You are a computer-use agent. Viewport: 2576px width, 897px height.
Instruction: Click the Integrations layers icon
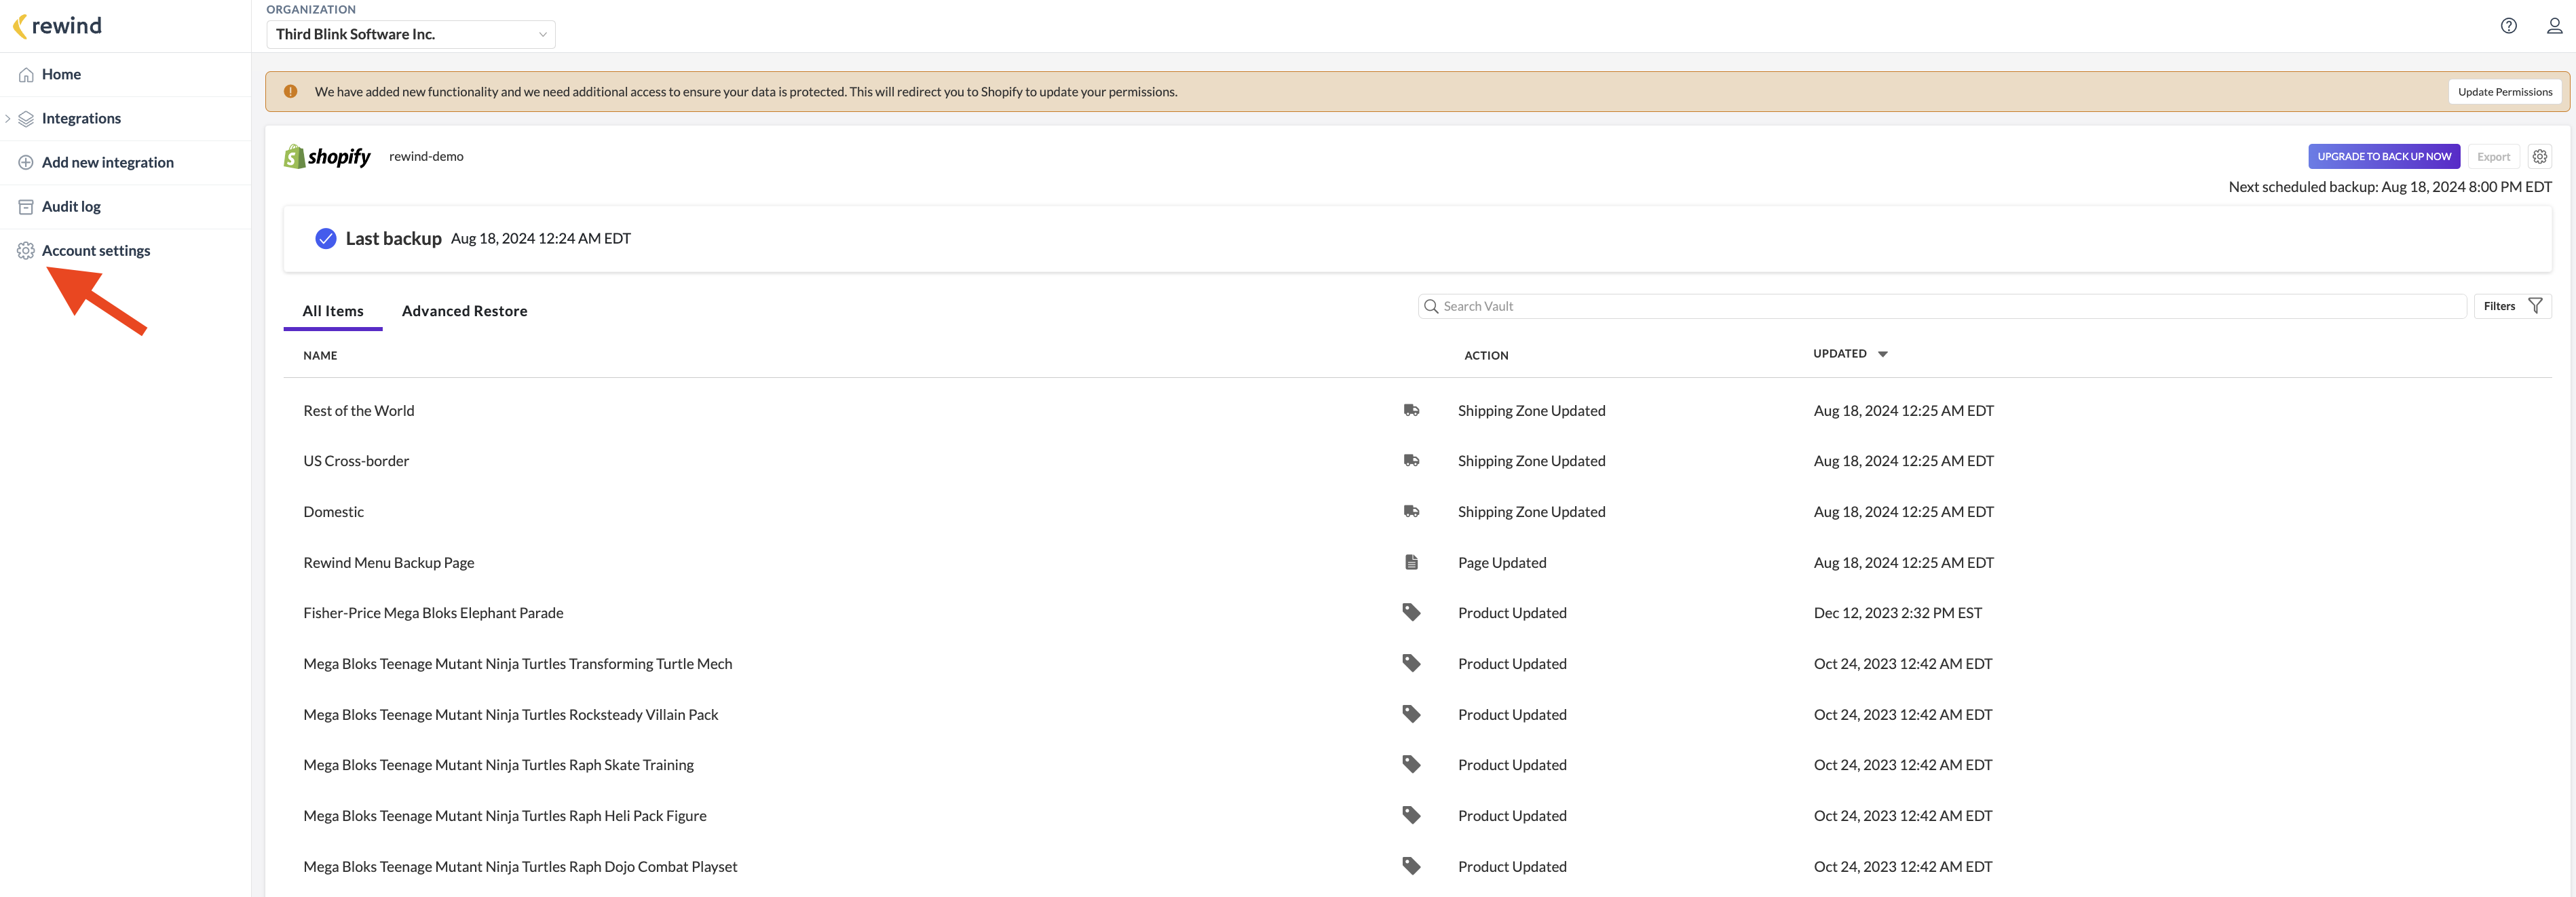(x=26, y=119)
